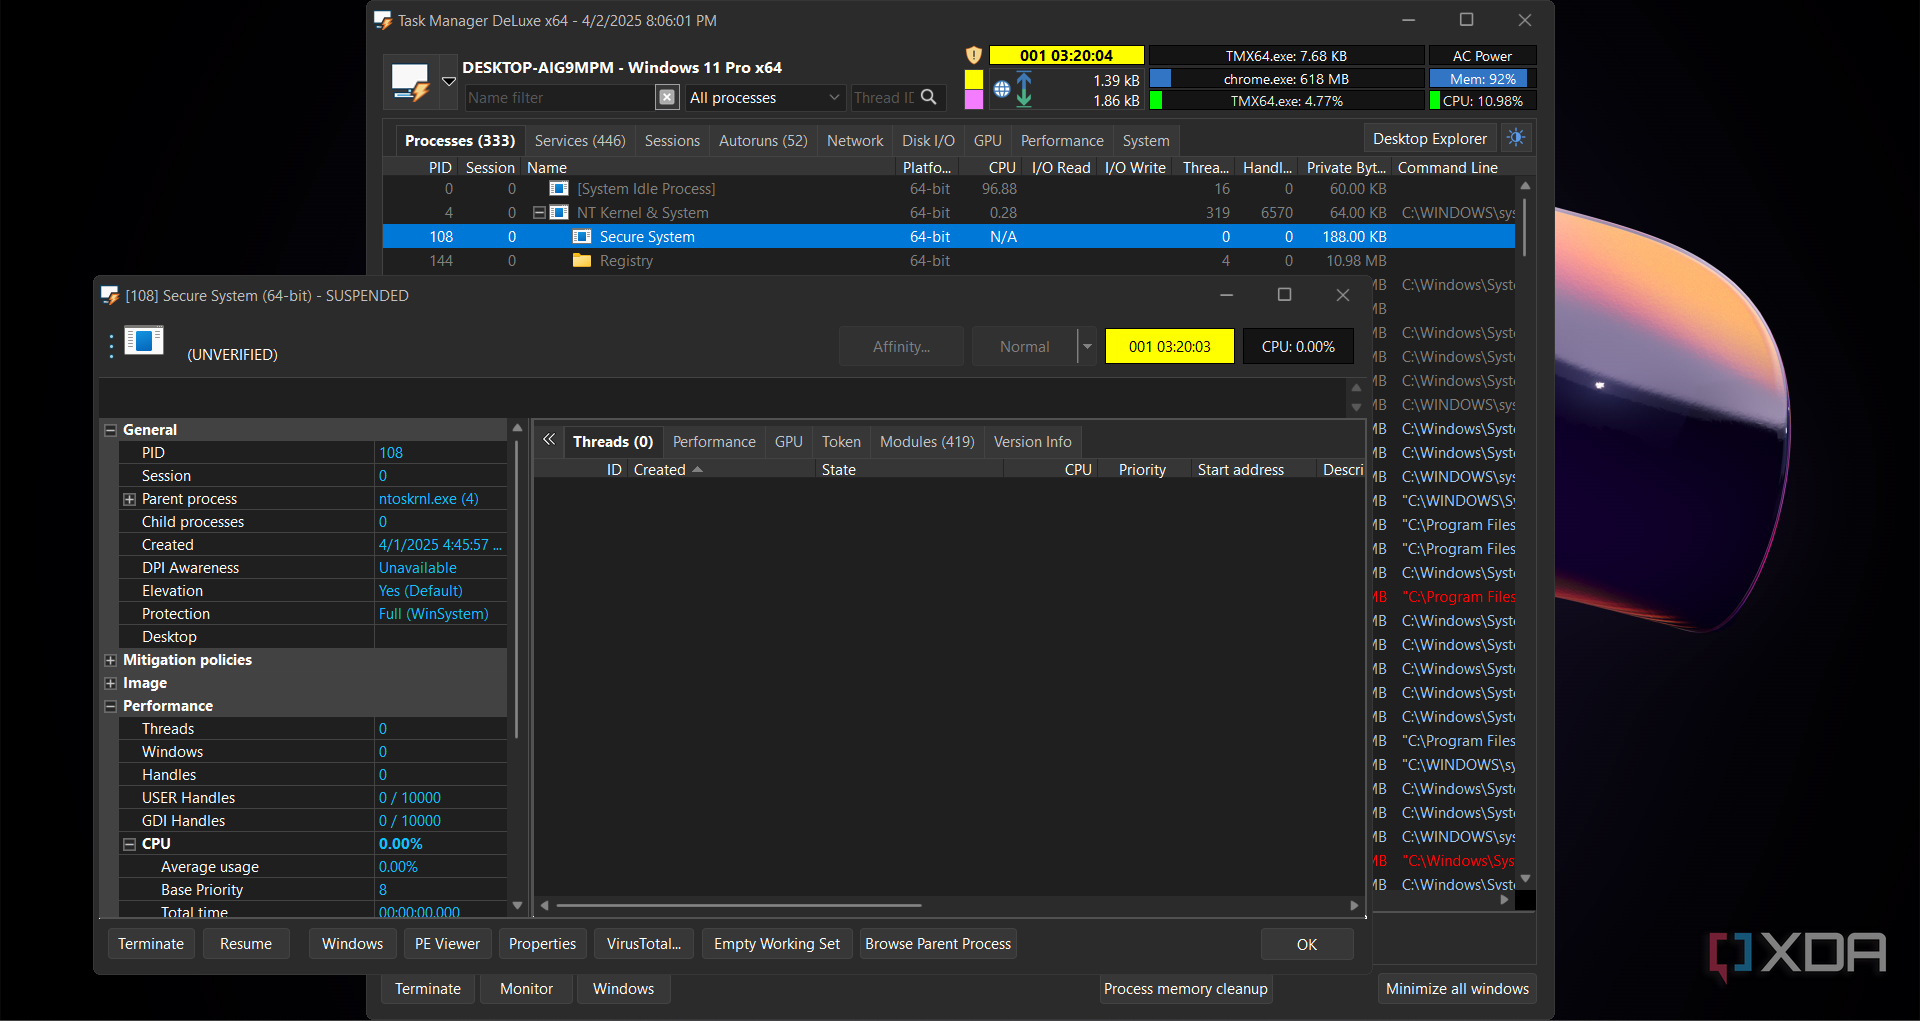Click the Monitor button in main window

click(526, 989)
